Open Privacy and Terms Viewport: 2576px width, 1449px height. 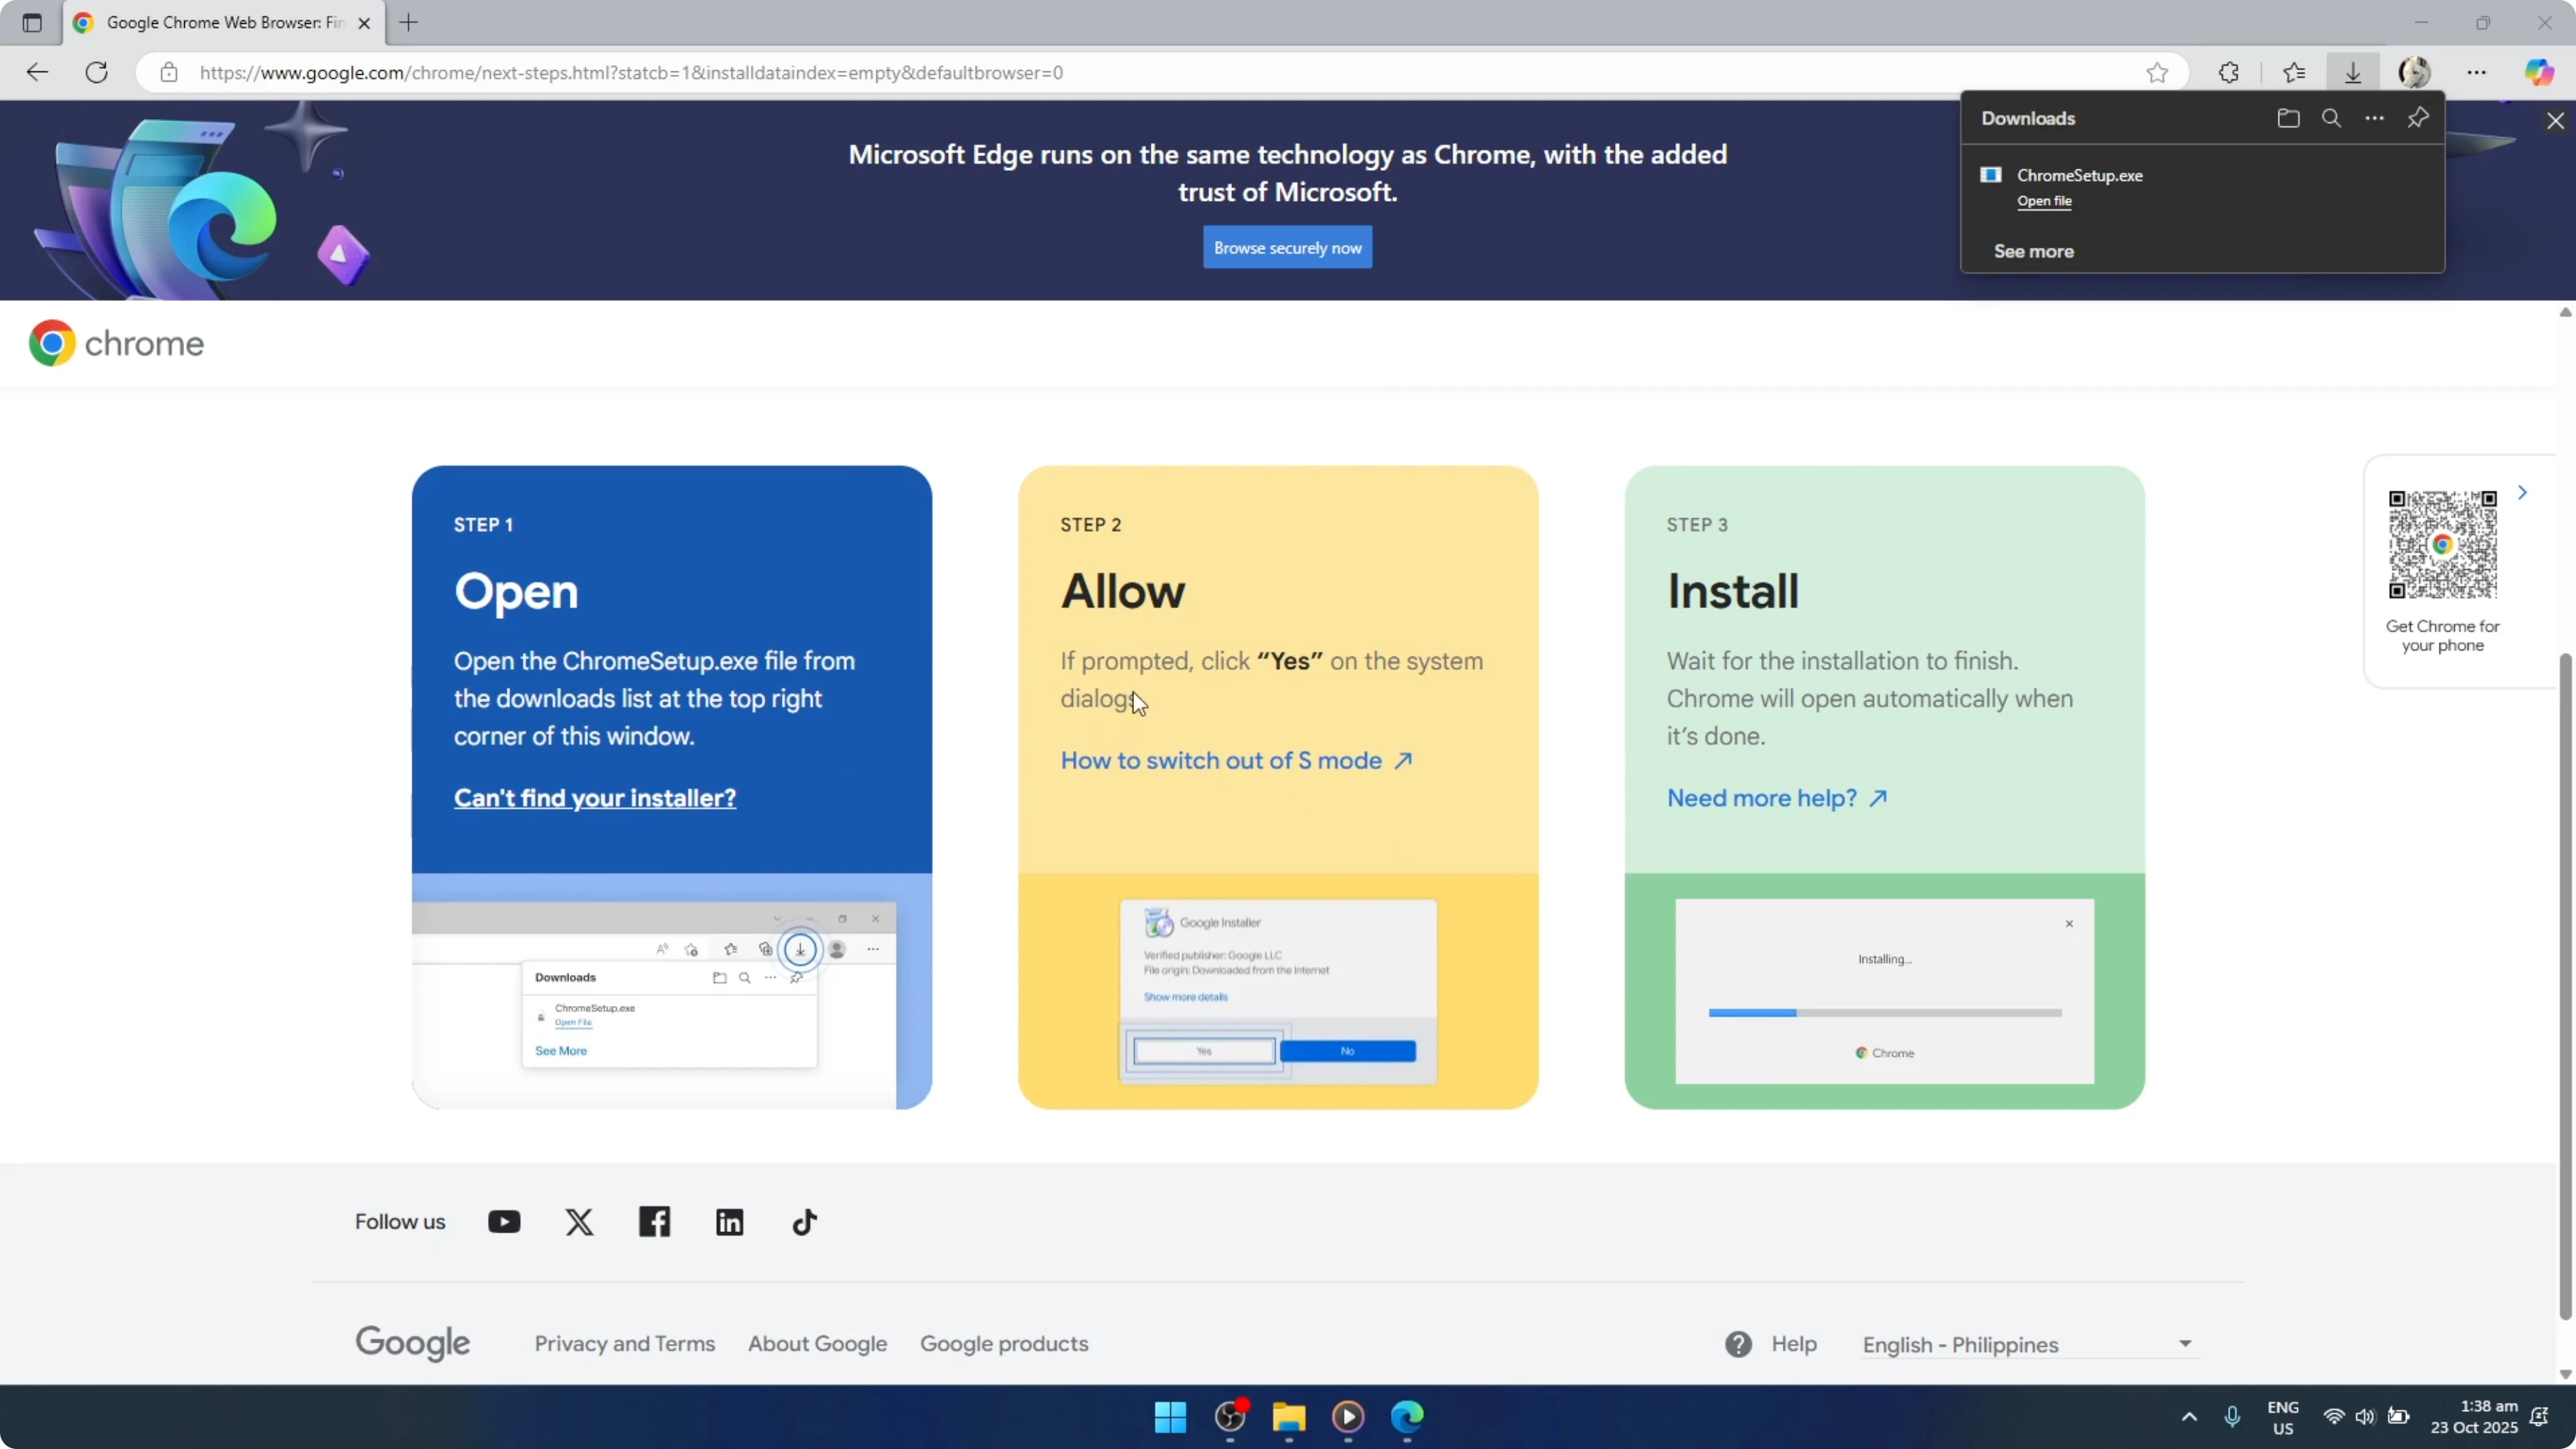click(625, 1343)
